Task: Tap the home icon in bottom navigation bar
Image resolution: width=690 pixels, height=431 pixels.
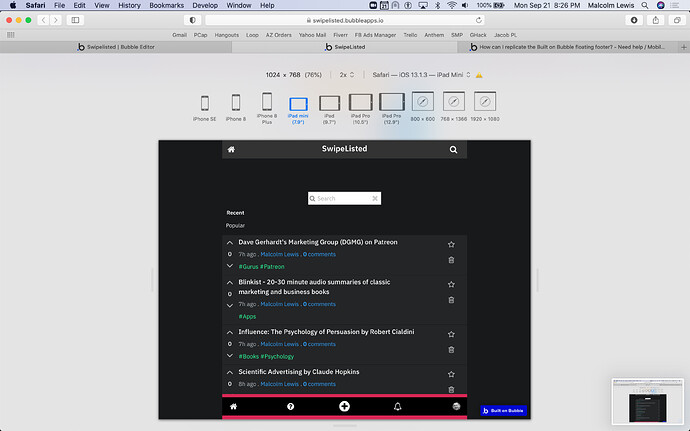Action: [x=234, y=406]
